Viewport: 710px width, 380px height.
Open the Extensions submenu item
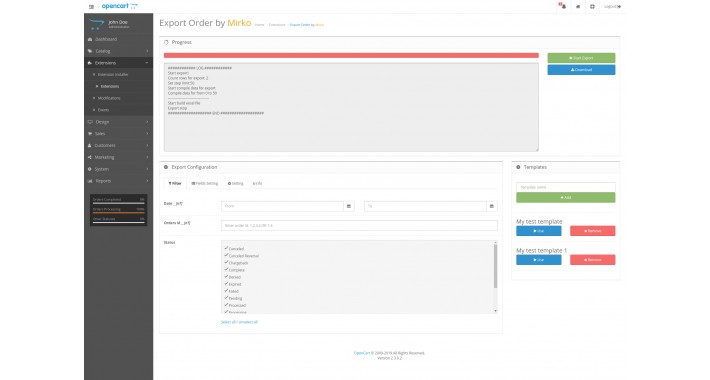pos(110,86)
